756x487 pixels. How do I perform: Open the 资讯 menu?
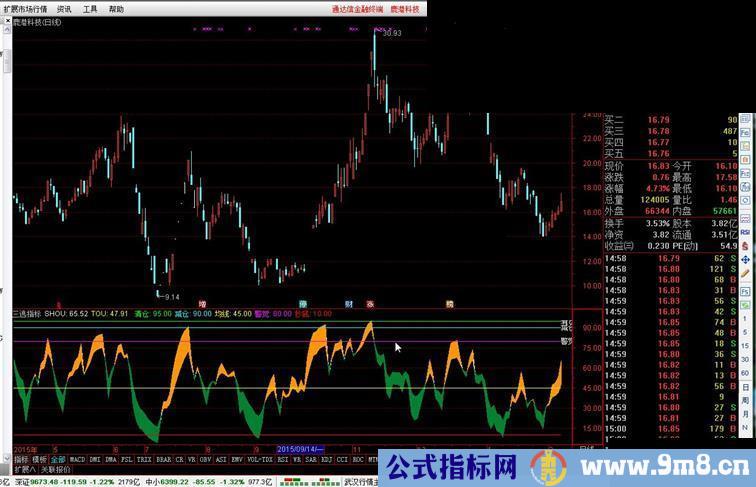[x=64, y=8]
